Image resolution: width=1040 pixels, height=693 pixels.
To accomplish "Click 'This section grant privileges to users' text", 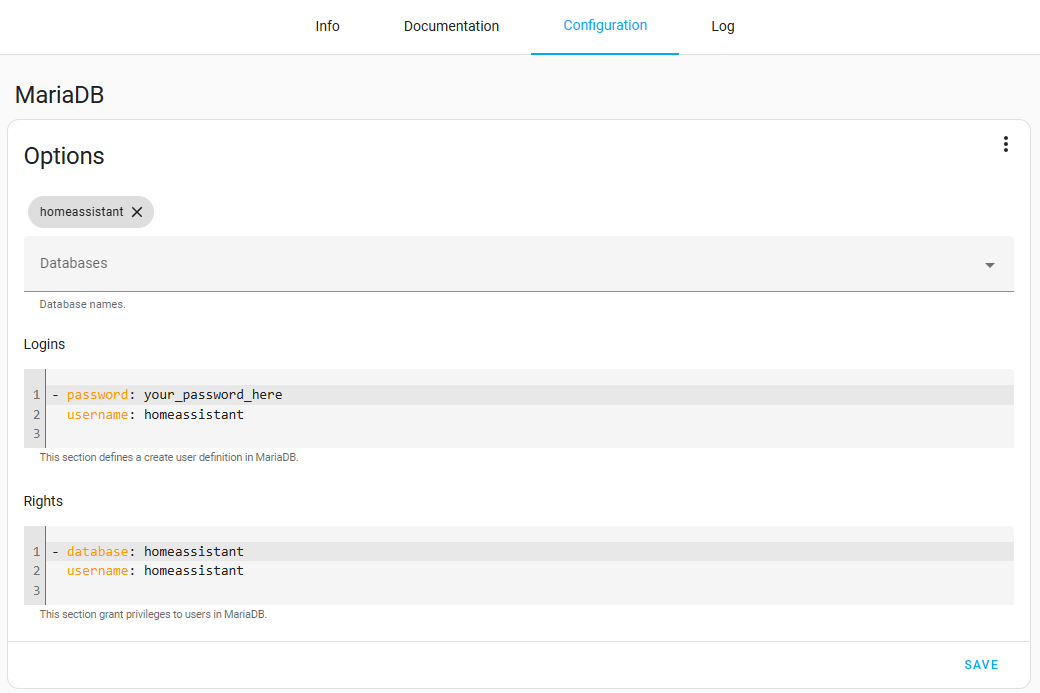I will point(153,614).
